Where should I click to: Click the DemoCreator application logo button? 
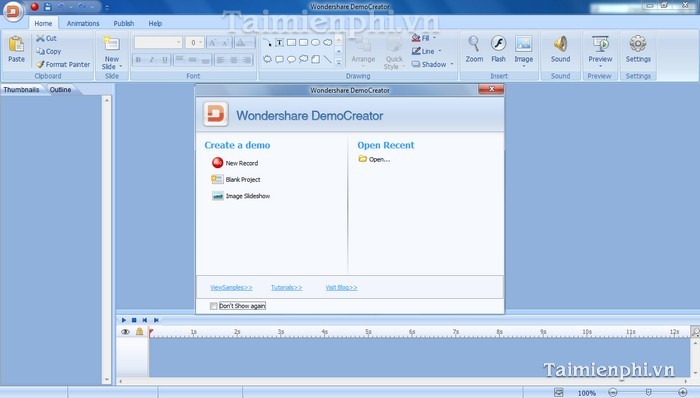tap(13, 12)
